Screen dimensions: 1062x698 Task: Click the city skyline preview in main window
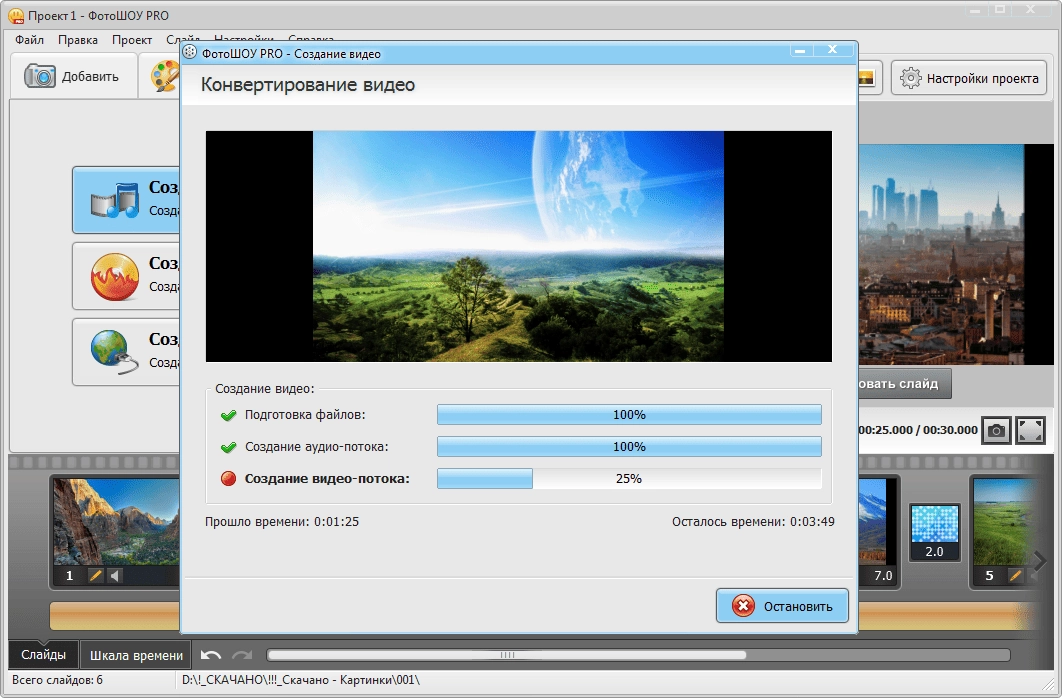click(x=956, y=255)
